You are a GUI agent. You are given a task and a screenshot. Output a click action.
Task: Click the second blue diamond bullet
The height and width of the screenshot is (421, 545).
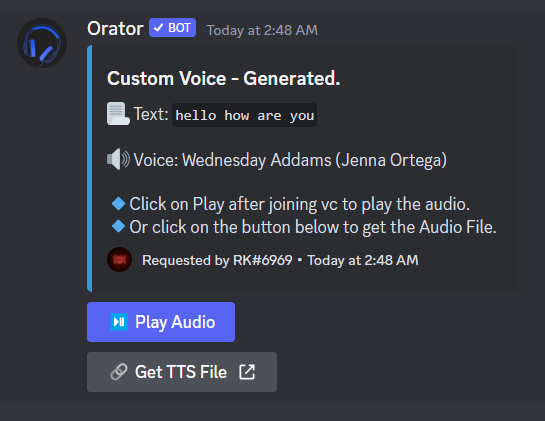coord(119,226)
